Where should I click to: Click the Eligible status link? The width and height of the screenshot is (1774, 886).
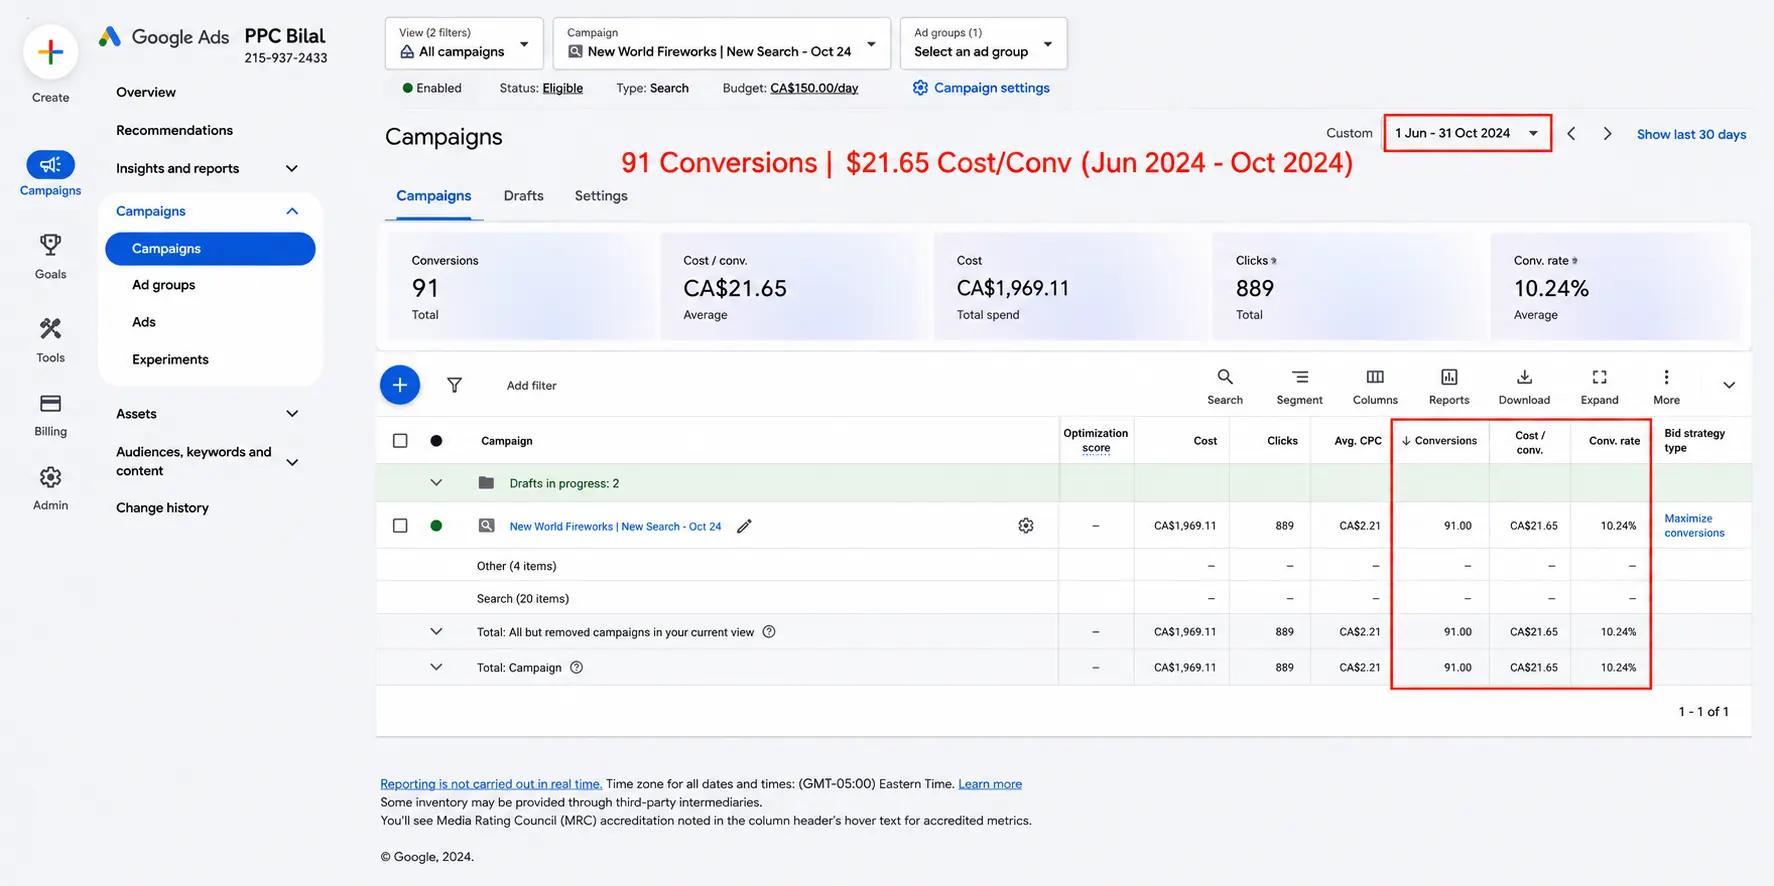[562, 88]
